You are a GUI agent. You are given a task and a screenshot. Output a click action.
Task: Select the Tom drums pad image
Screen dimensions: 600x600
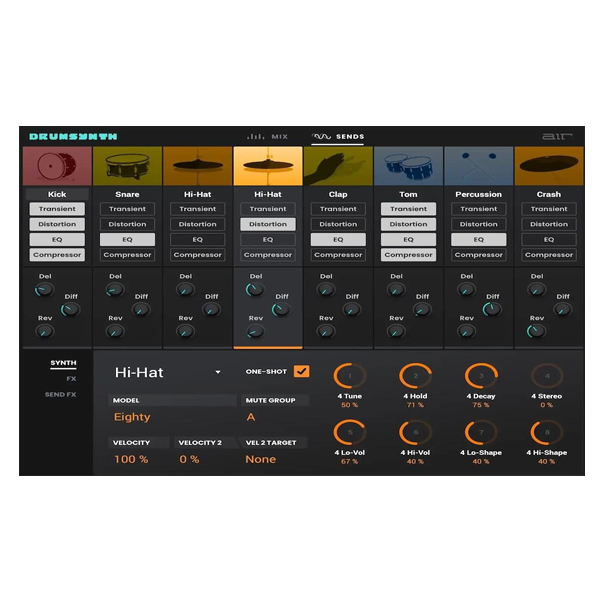coord(408,166)
